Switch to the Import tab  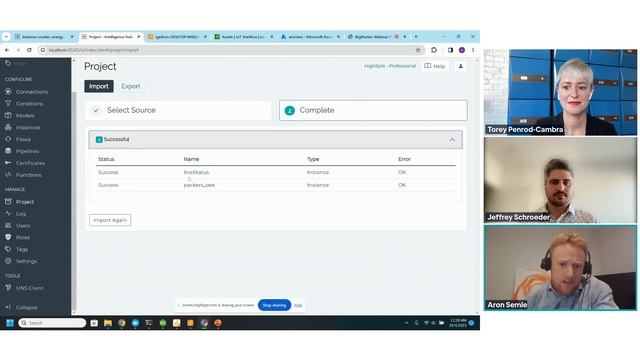point(99,86)
